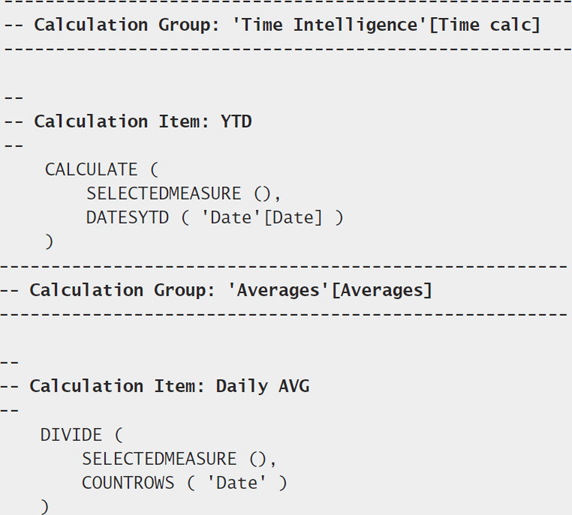
Task: Click the closing parenthesis of the CALCULATE block
Action: click(49, 242)
